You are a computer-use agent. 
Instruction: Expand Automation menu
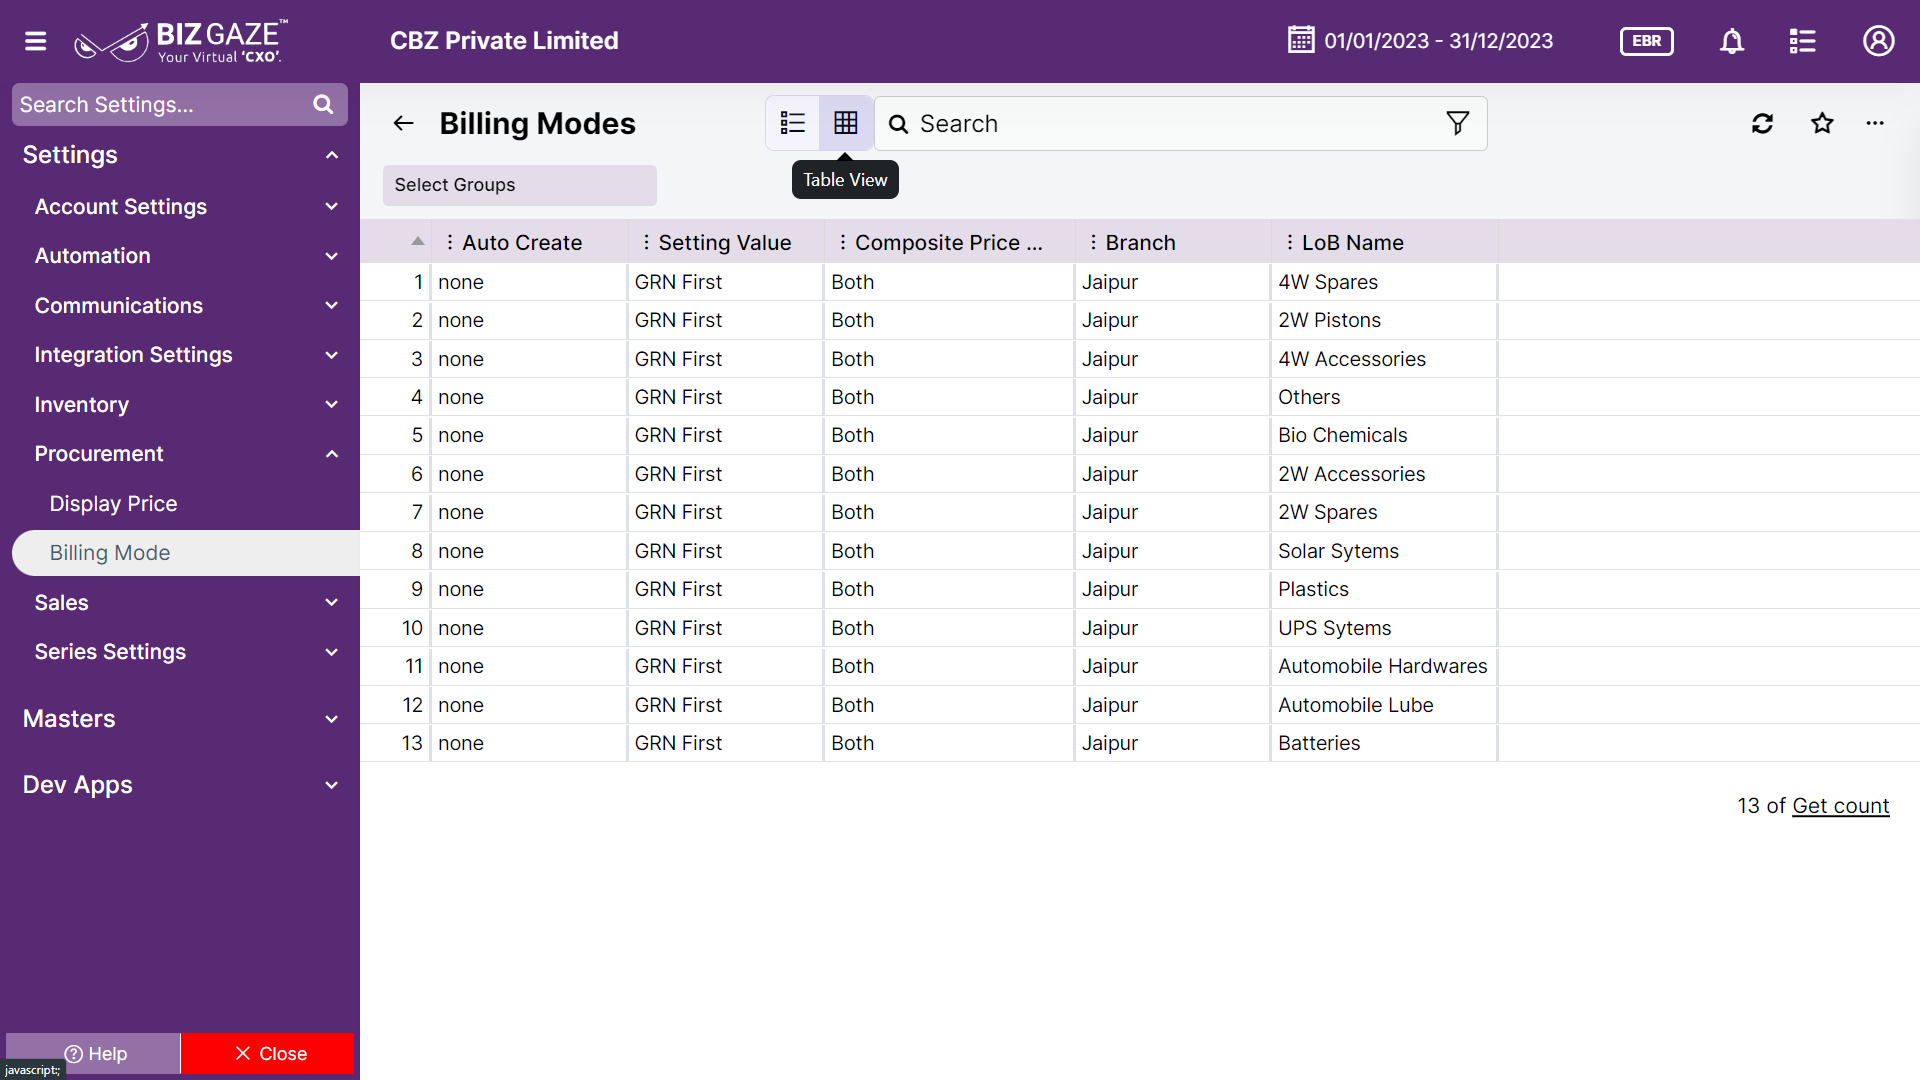[332, 256]
